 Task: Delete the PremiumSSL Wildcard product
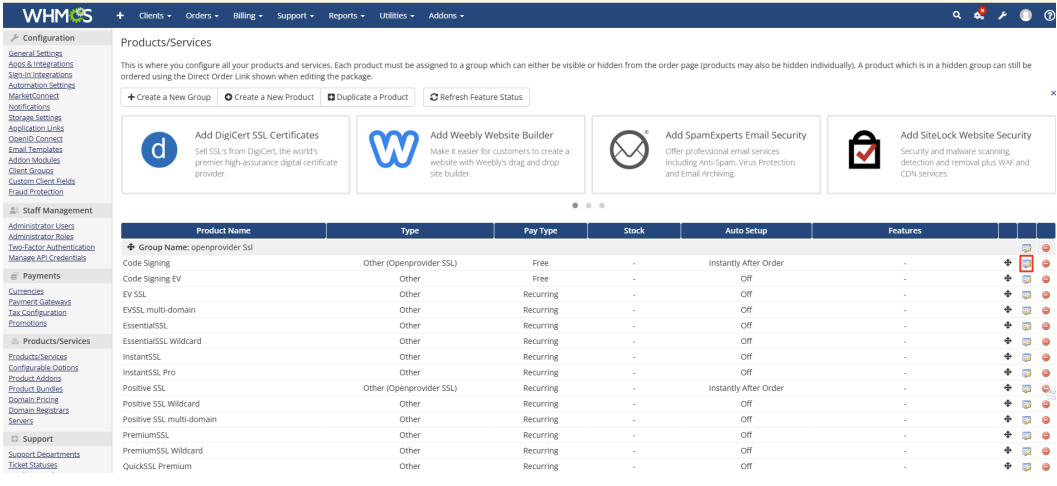click(1046, 451)
